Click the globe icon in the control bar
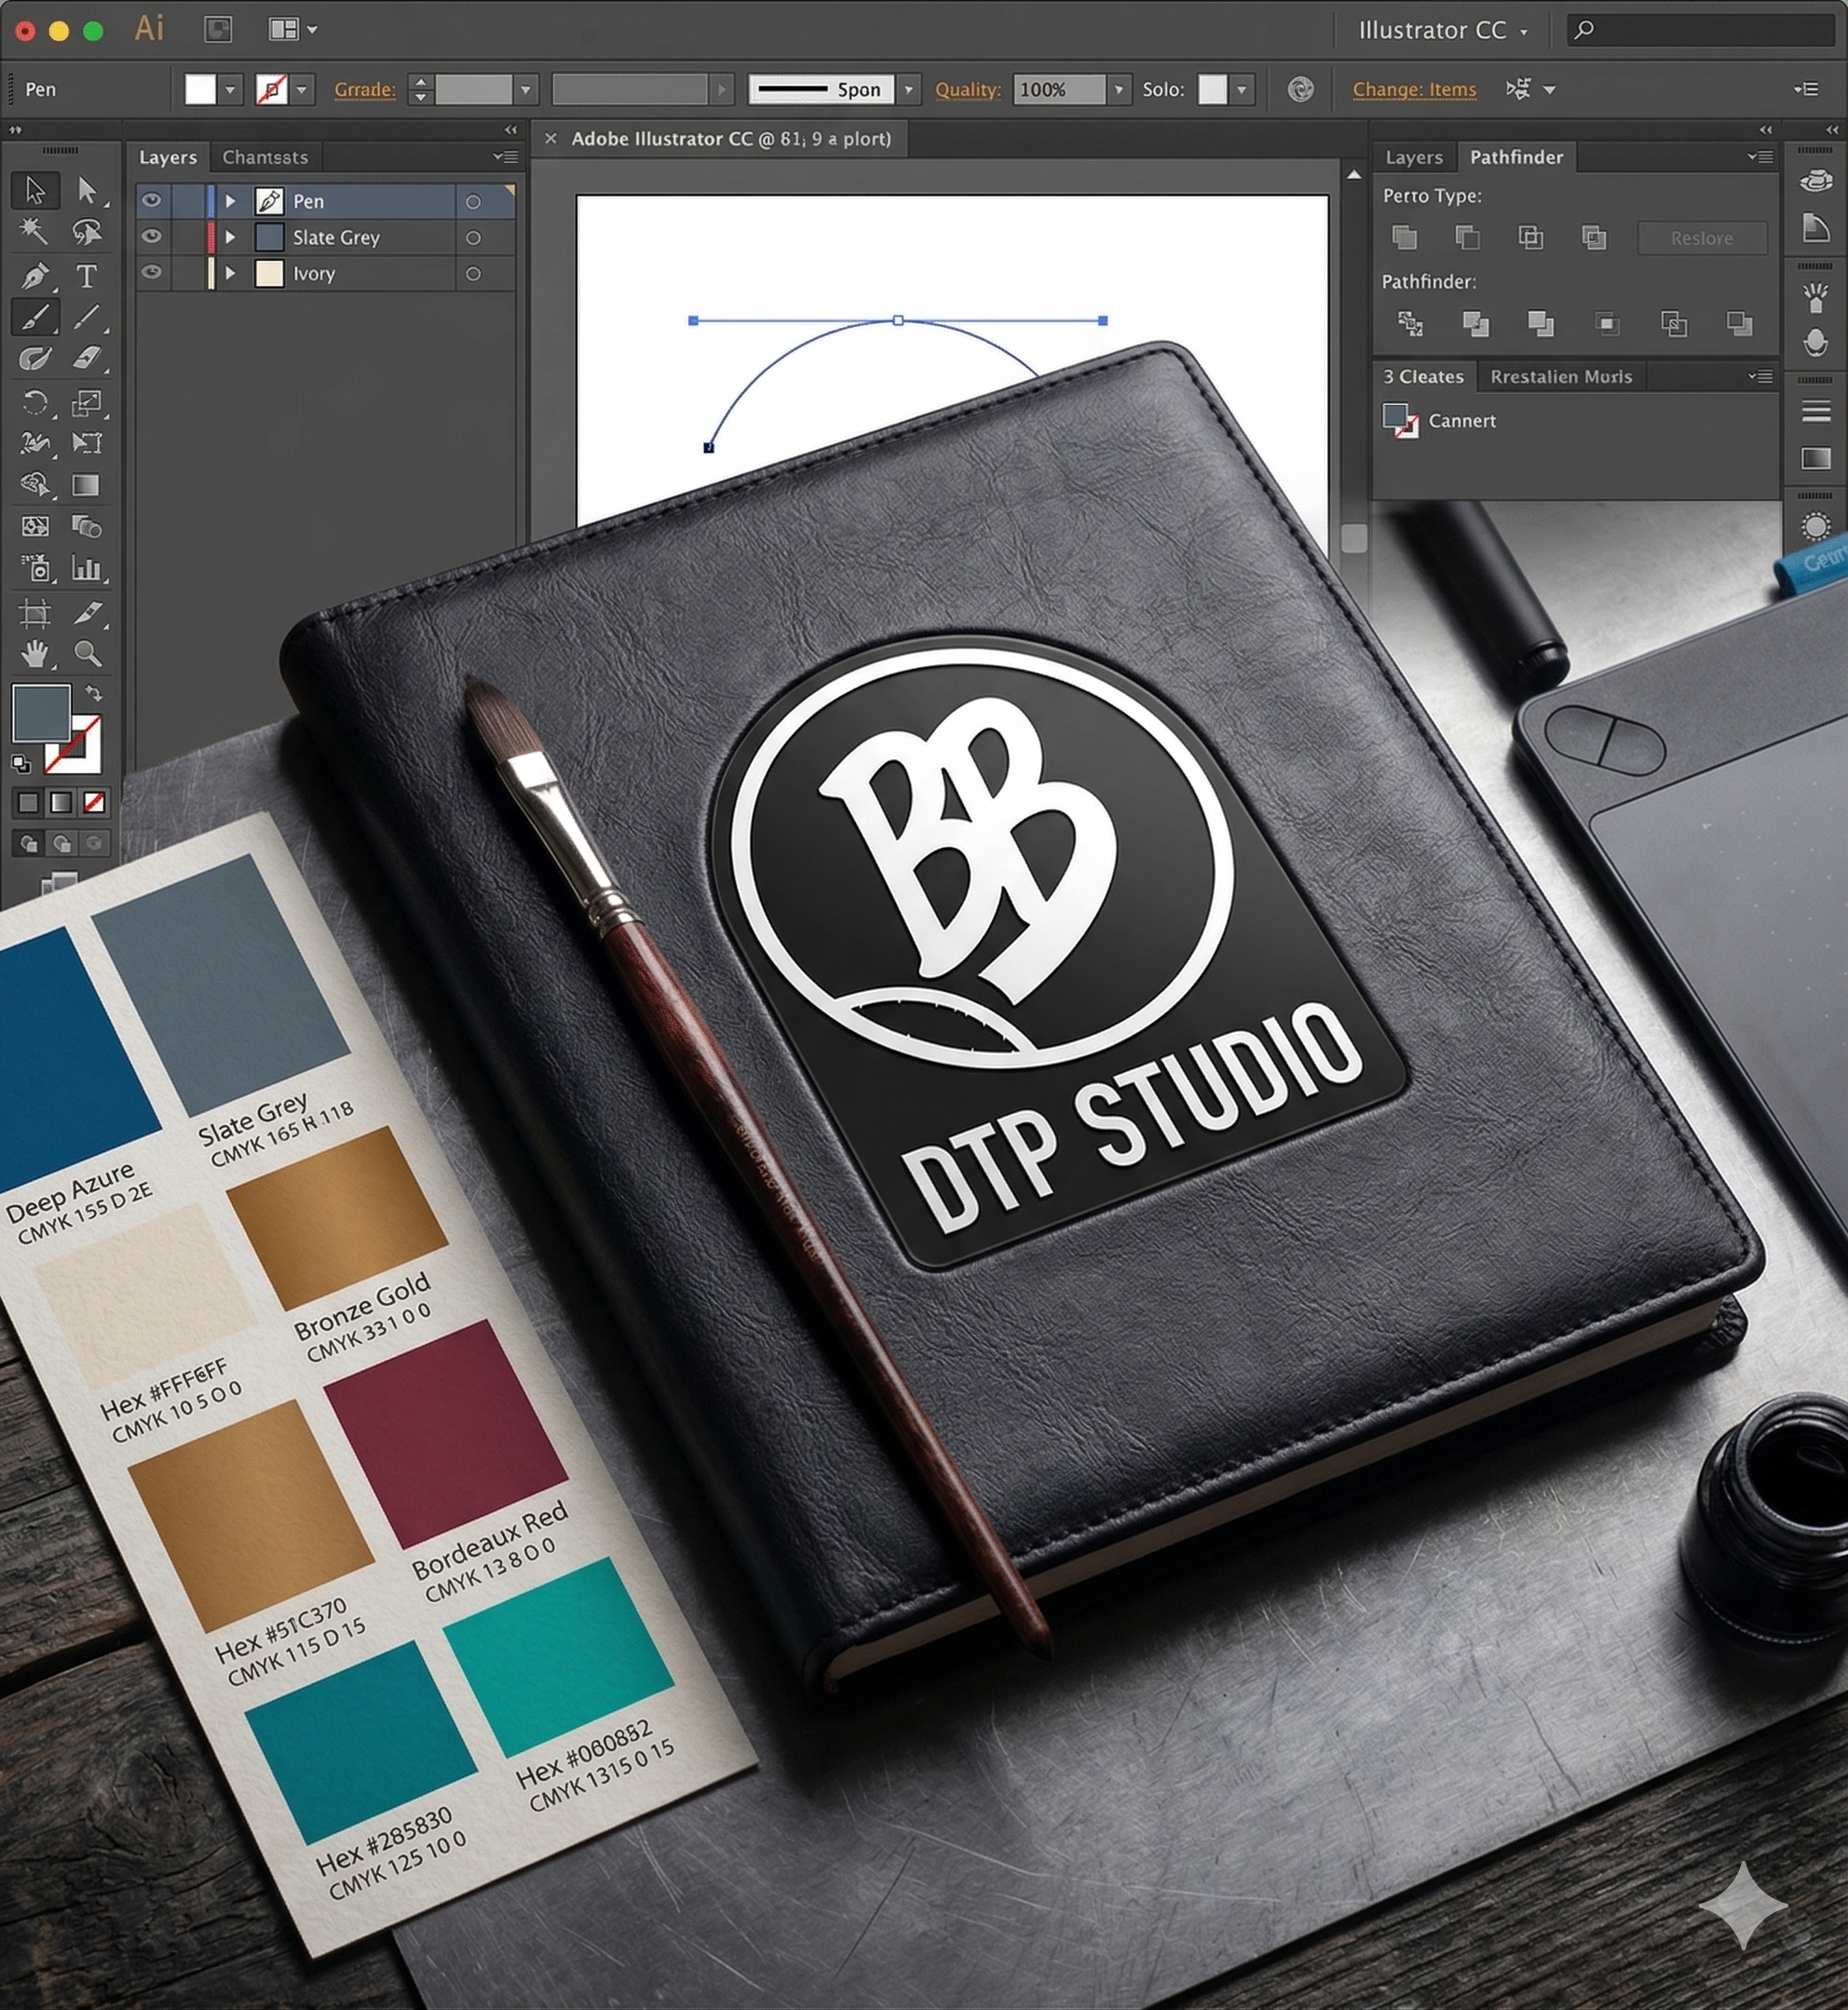The height and width of the screenshot is (2010, 1848). (1300, 90)
